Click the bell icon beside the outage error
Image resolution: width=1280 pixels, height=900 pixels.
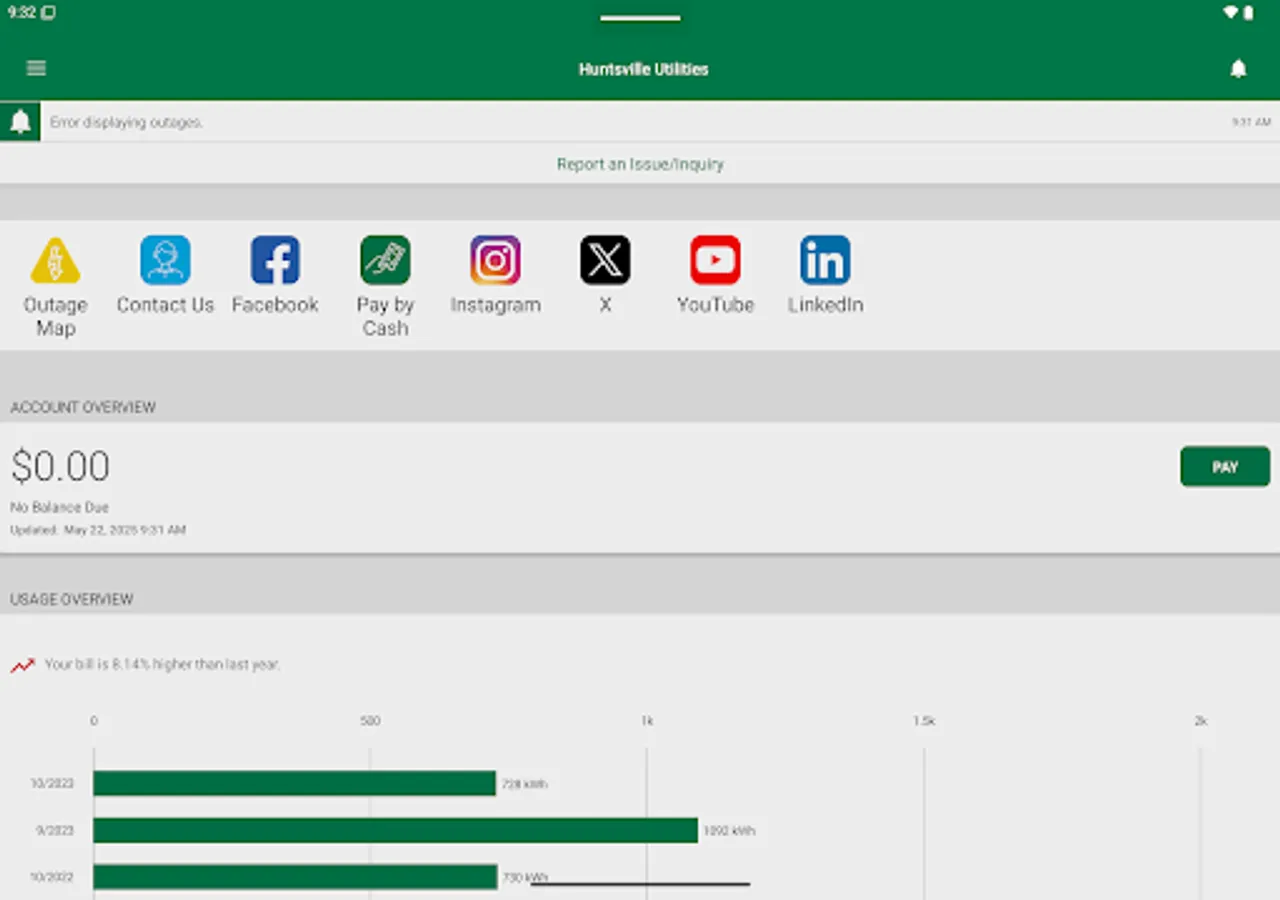click(20, 121)
